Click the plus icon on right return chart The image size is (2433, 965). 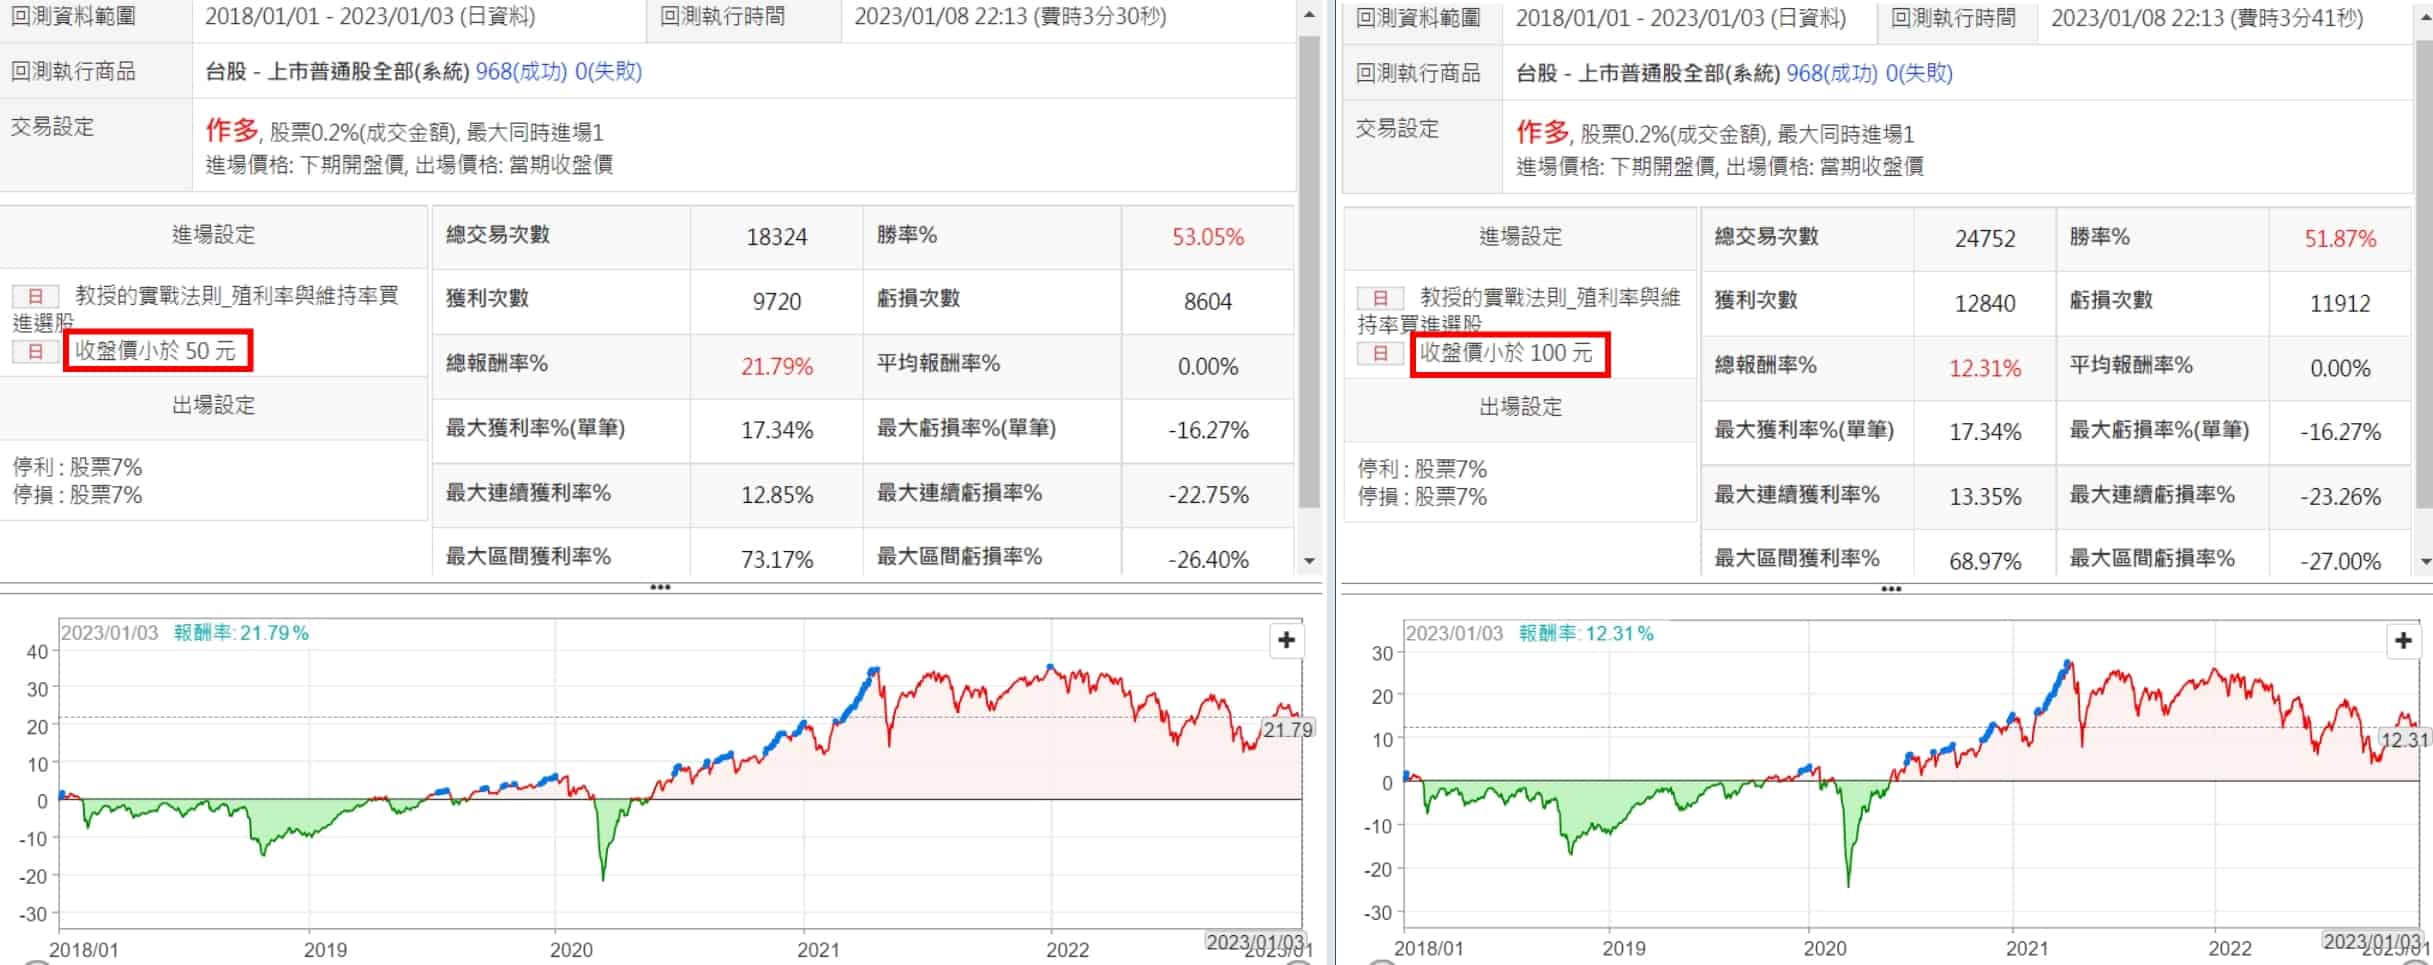point(2403,641)
